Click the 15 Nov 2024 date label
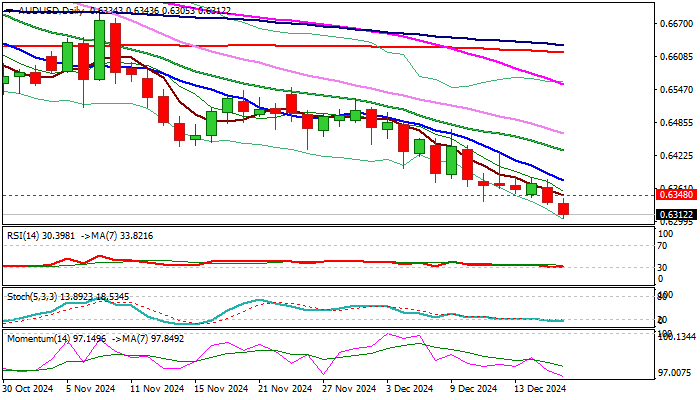The image size is (700, 400). [222, 389]
